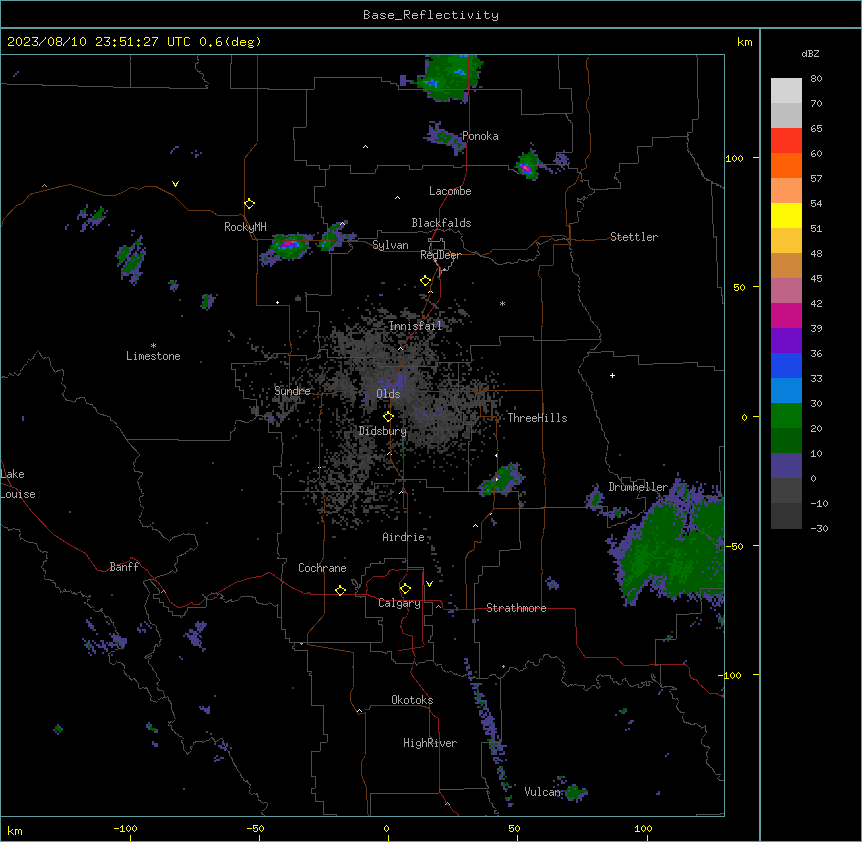Image resolution: width=862 pixels, height=842 pixels.
Task: Click the 100 tick on the right axis
Action: (734, 158)
